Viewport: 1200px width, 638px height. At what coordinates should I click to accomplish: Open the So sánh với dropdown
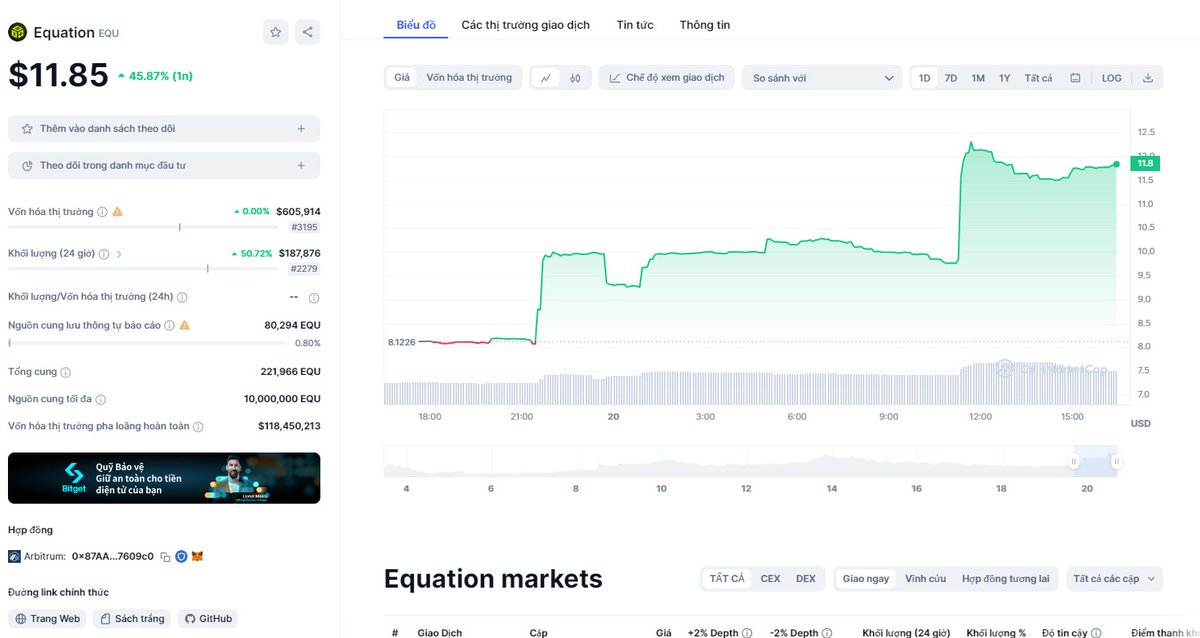coord(822,78)
